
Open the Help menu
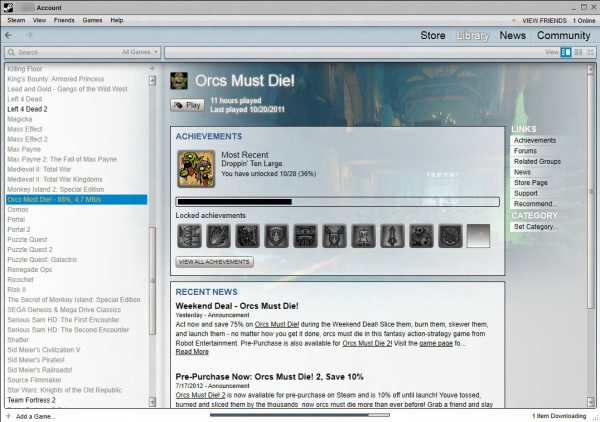(117, 20)
